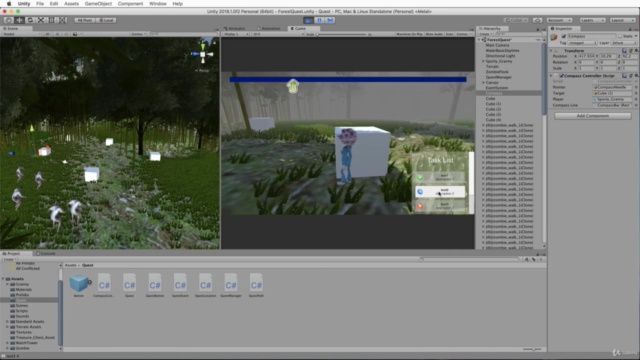This screenshot has width=640, height=360.
Task: Expand Canvas in Hierarchy
Action: [484, 82]
